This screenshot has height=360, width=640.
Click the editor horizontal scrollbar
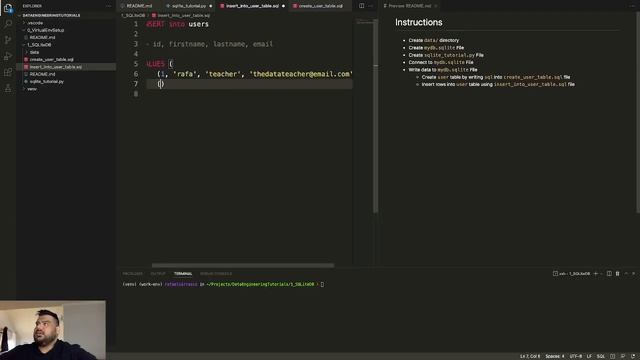click(243, 265)
